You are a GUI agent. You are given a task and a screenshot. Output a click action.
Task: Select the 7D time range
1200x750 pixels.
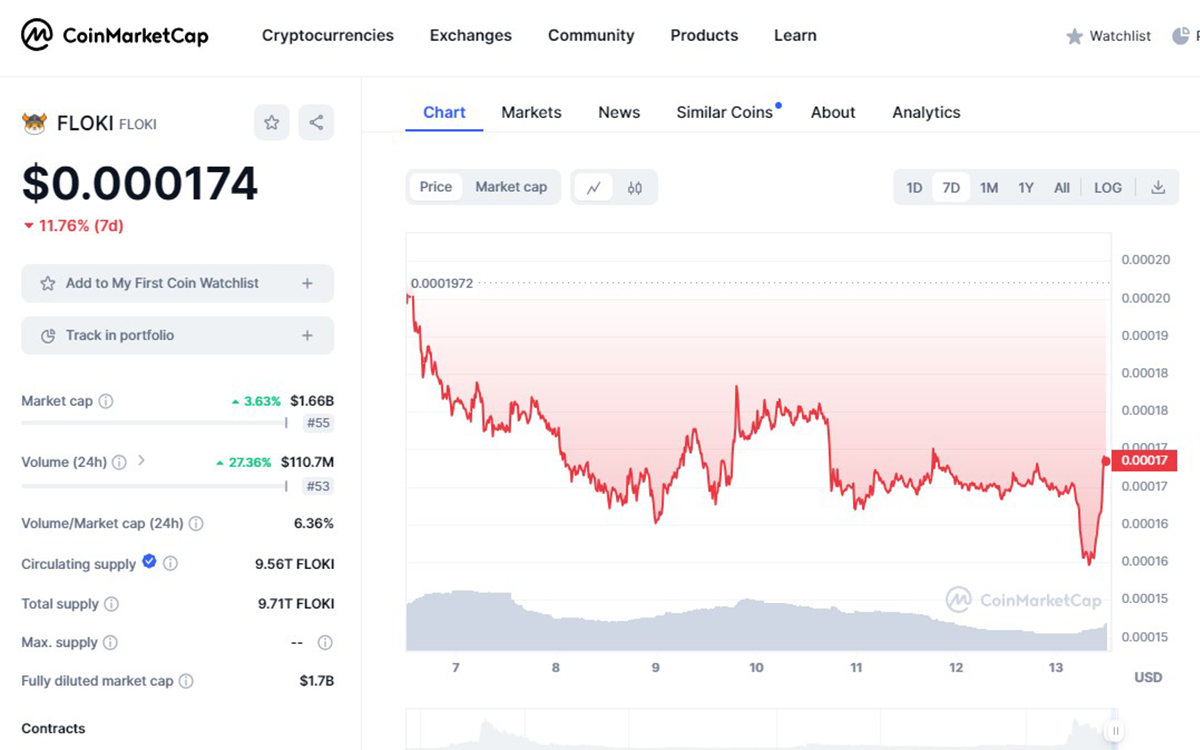pyautogui.click(x=951, y=187)
